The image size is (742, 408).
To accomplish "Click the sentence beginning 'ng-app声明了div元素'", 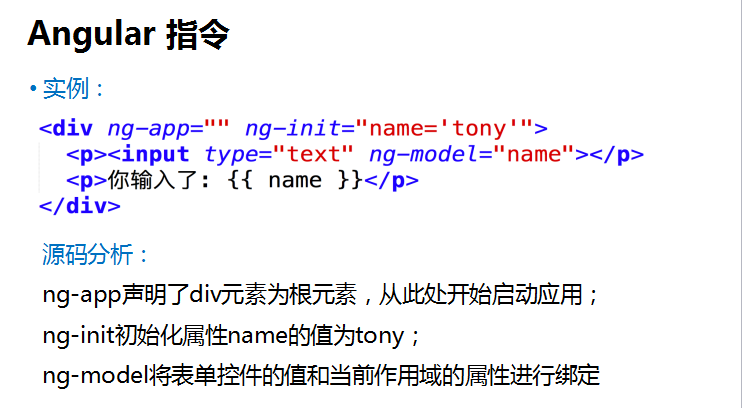I will 321,295.
